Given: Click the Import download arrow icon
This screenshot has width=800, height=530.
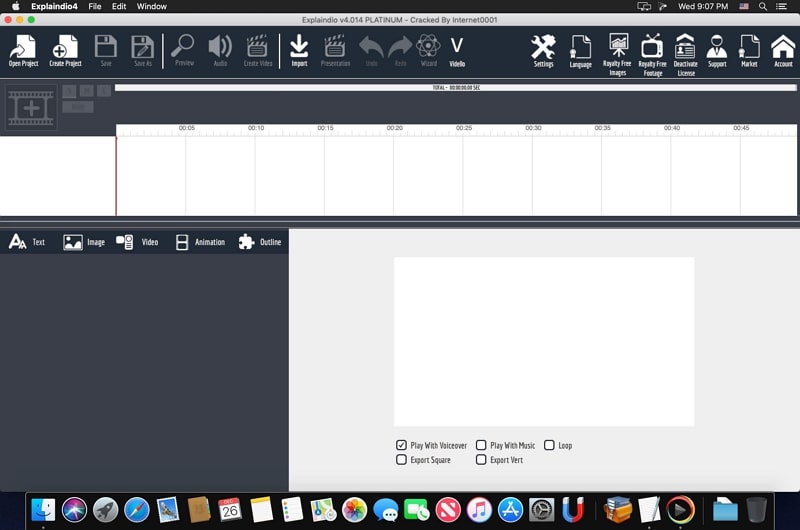Looking at the screenshot, I should [x=299, y=51].
